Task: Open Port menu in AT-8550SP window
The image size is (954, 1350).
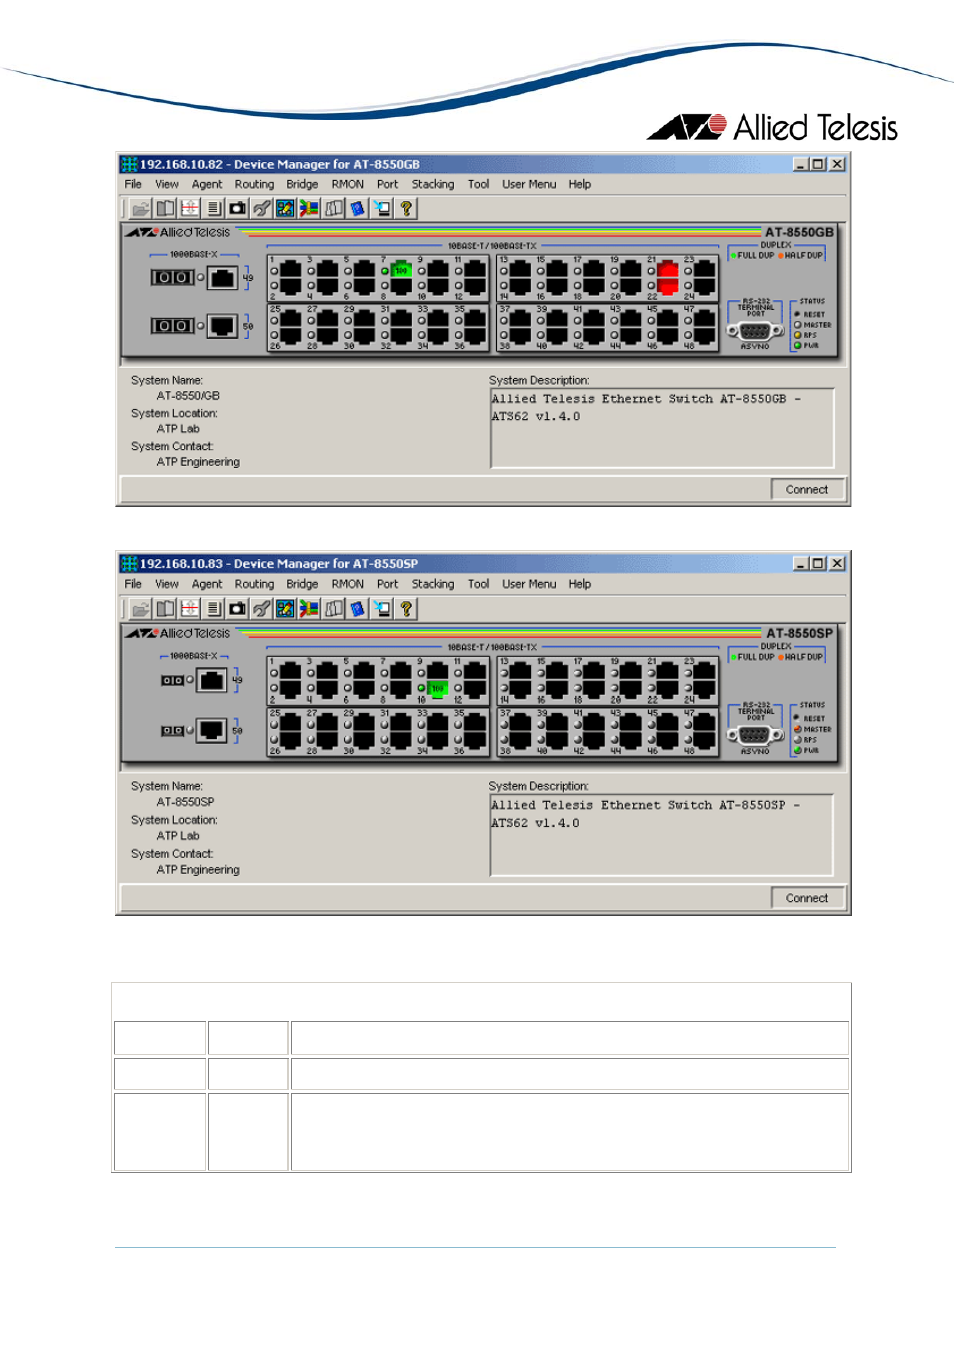Action: (387, 584)
